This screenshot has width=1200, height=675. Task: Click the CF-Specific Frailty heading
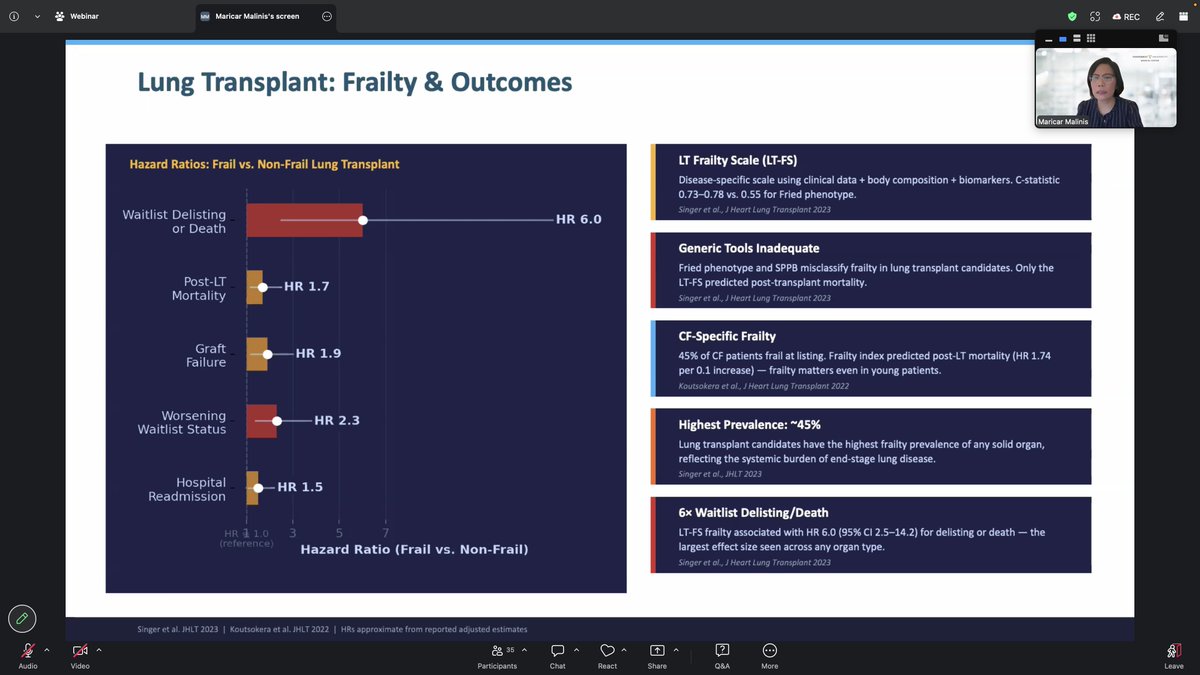click(x=727, y=336)
